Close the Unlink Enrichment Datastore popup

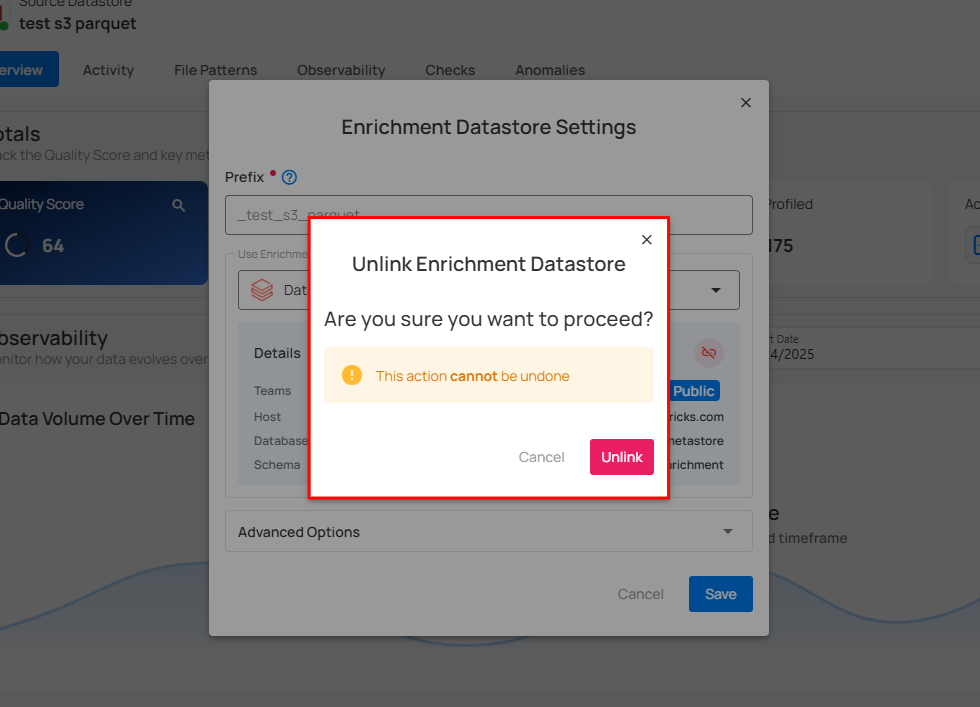646,240
